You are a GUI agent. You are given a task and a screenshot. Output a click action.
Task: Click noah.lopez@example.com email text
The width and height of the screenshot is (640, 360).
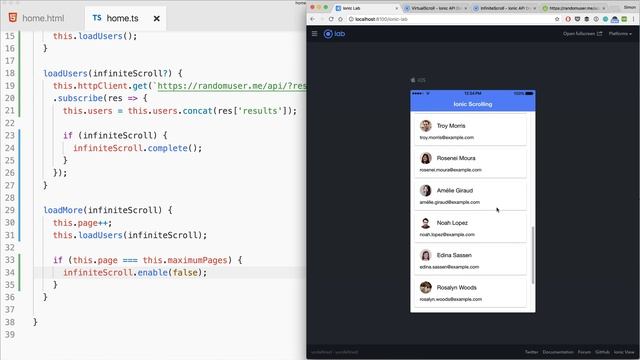(447, 235)
